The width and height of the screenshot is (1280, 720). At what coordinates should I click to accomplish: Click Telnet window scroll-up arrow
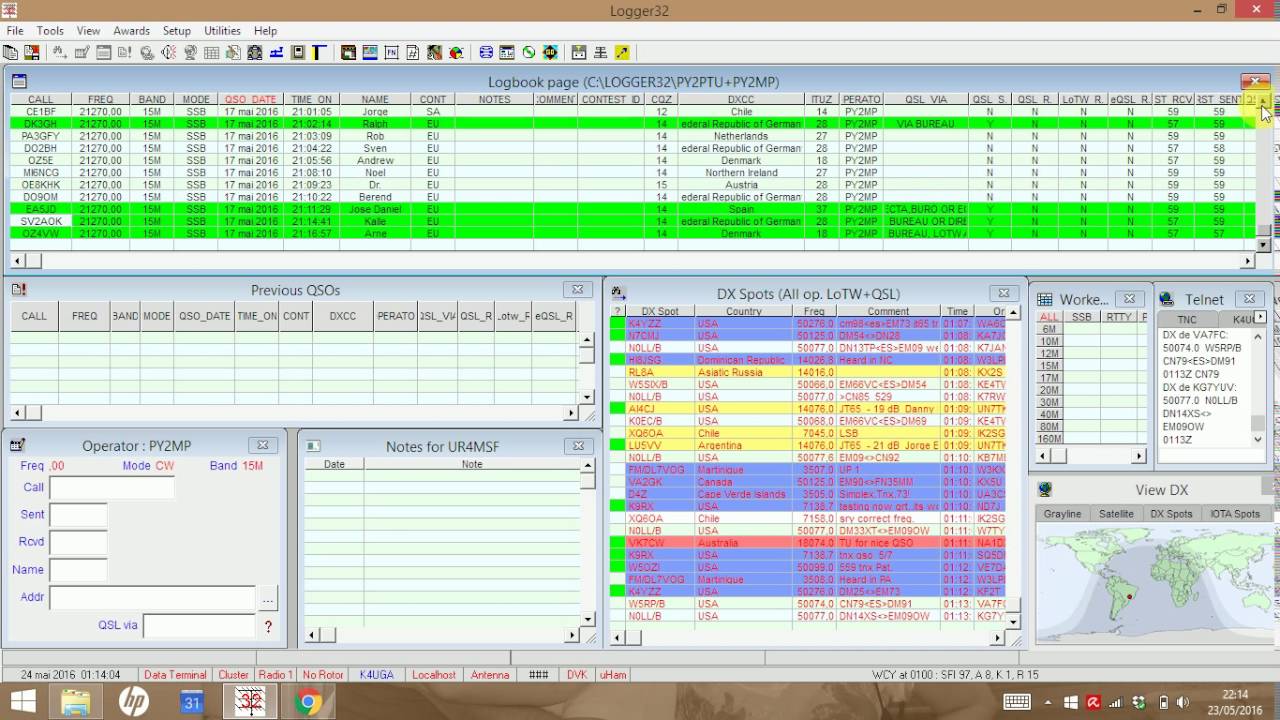coord(1258,337)
